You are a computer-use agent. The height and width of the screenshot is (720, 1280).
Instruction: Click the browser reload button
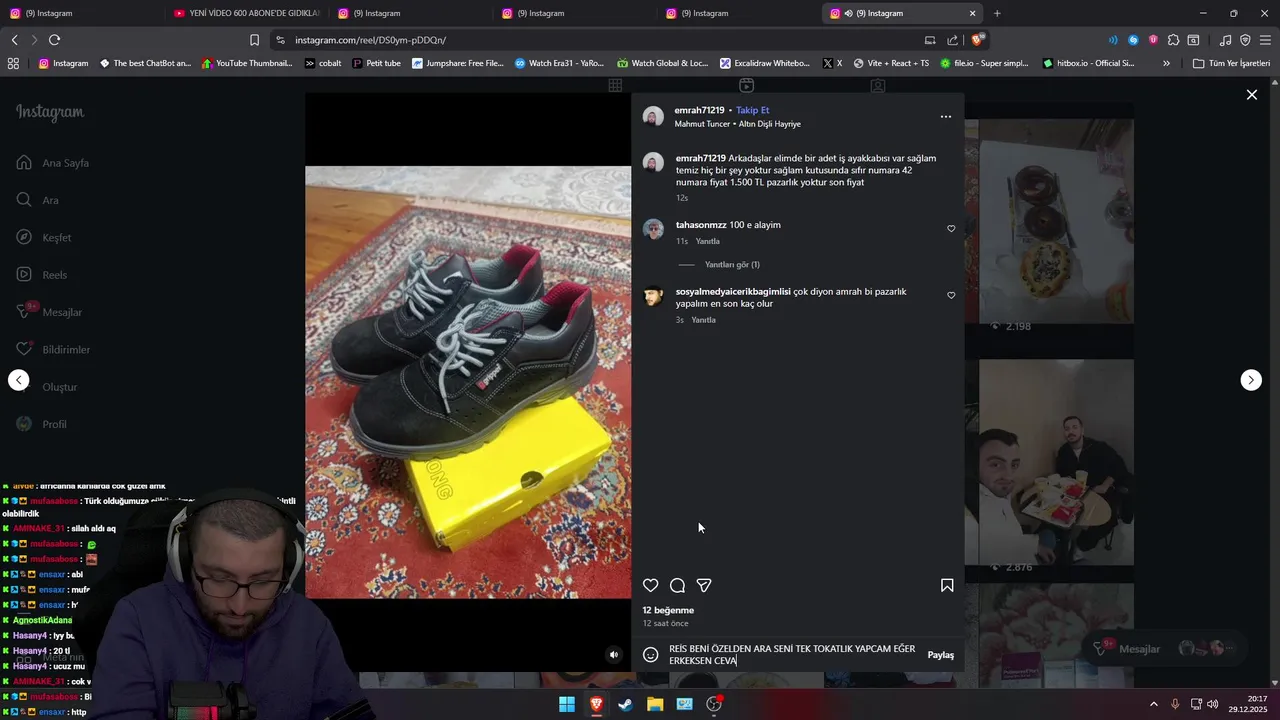click(54, 40)
